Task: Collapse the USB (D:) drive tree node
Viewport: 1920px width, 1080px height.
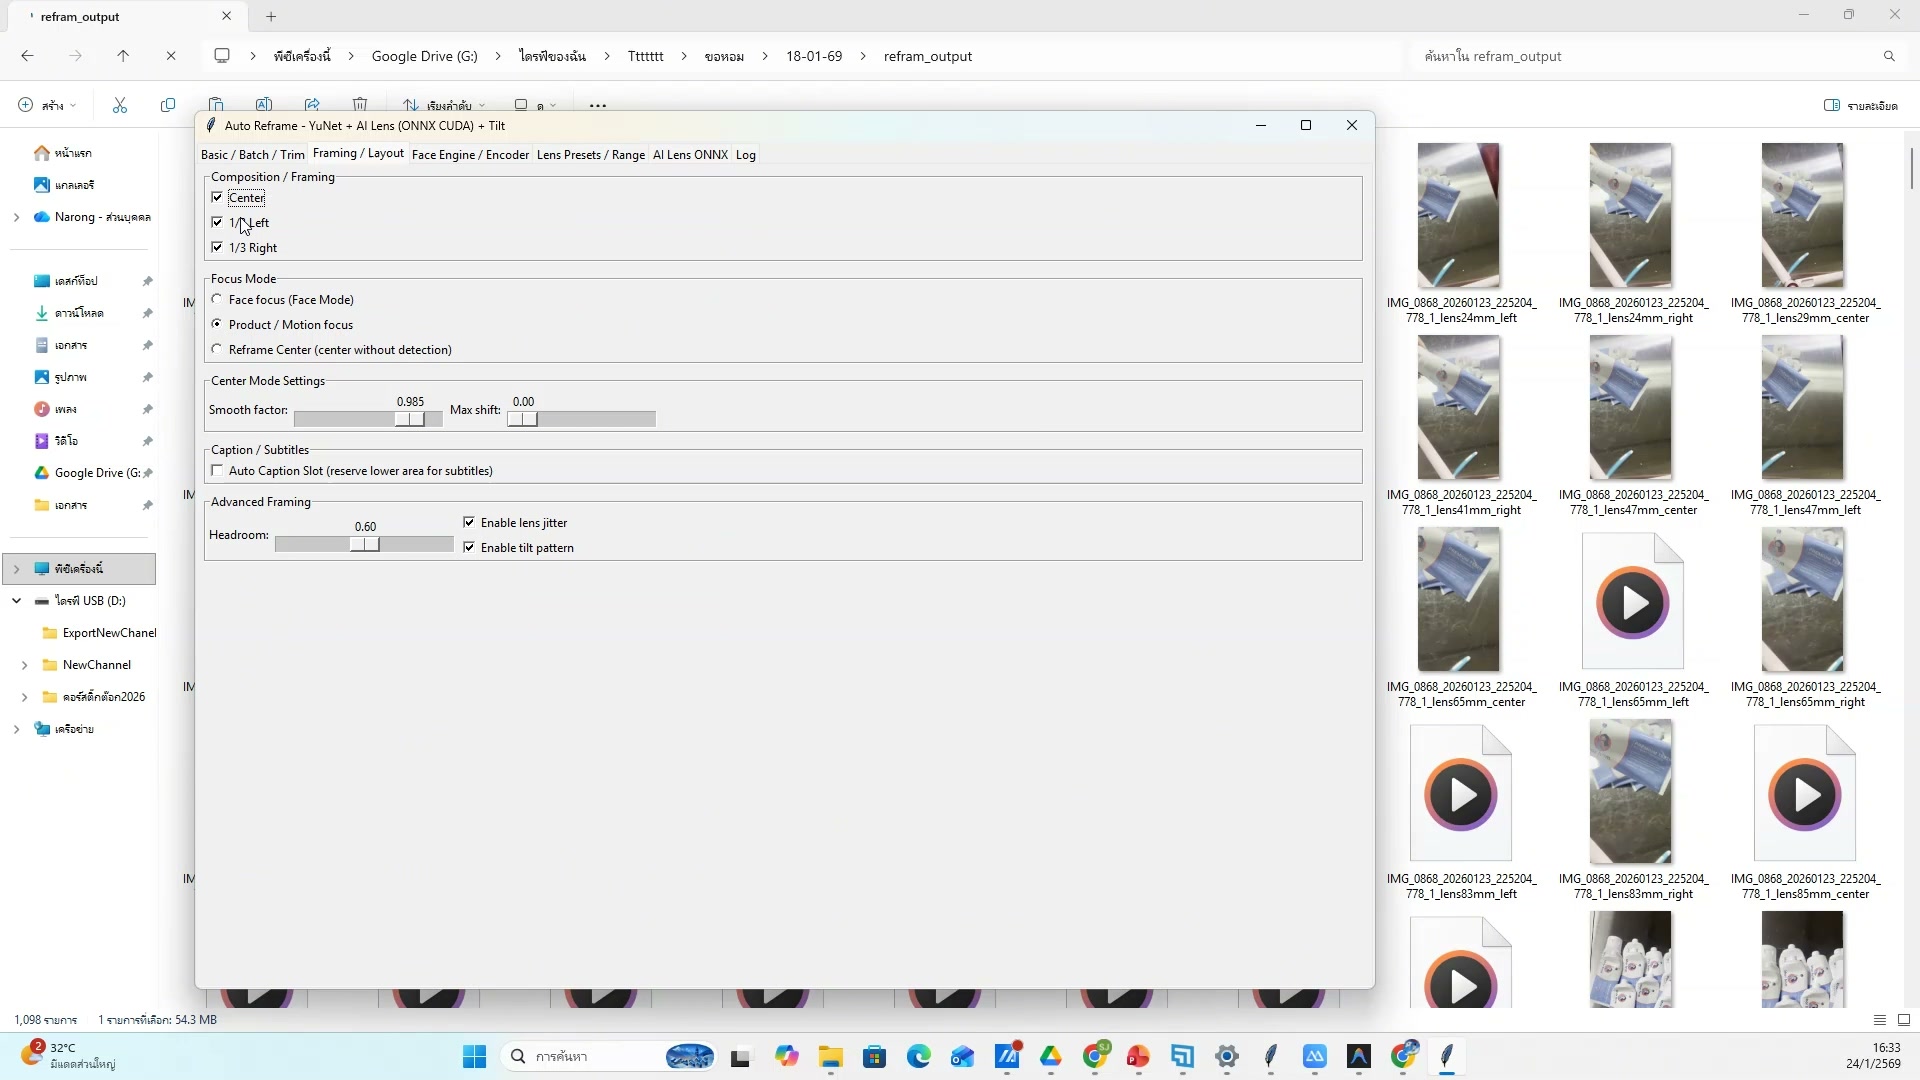Action: click(17, 601)
